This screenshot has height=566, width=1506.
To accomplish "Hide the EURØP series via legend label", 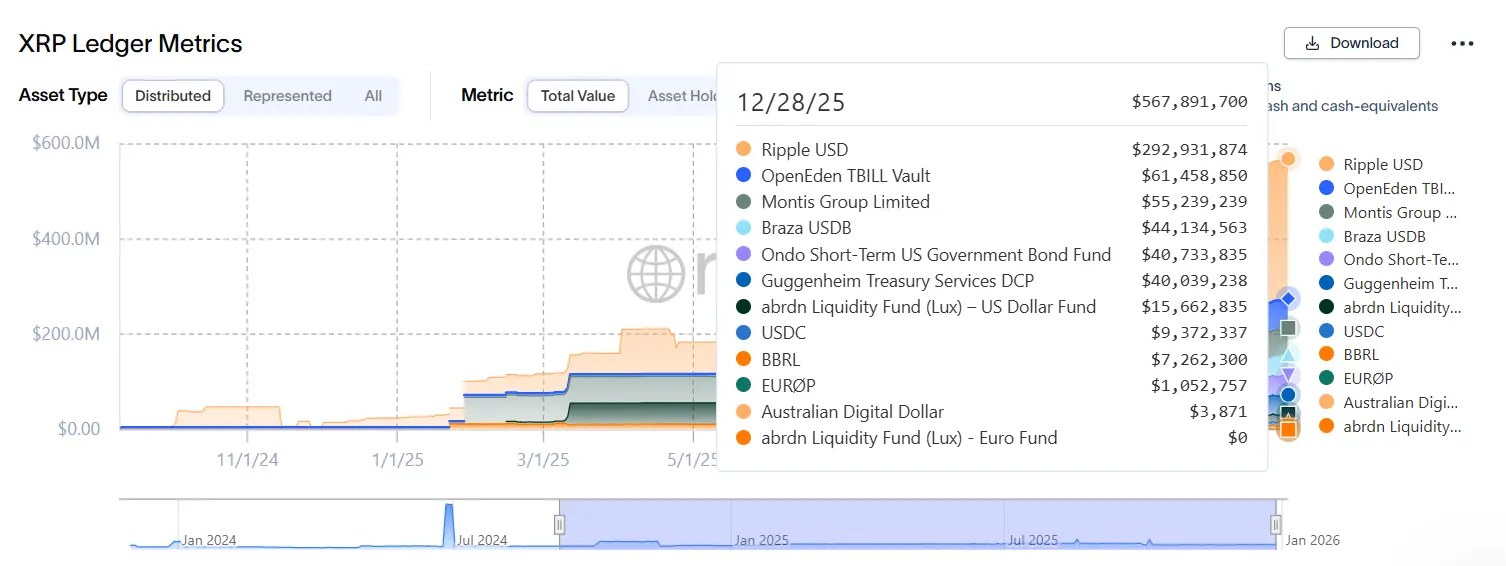I will [x=1368, y=378].
